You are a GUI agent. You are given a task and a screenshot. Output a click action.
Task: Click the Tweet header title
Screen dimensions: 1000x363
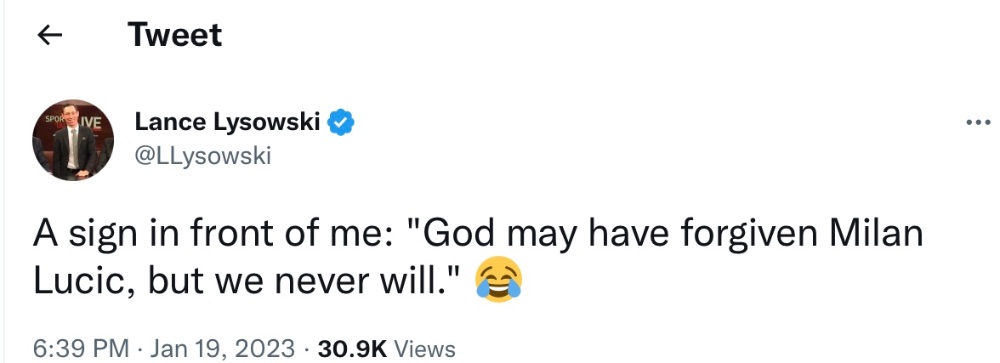(x=175, y=34)
